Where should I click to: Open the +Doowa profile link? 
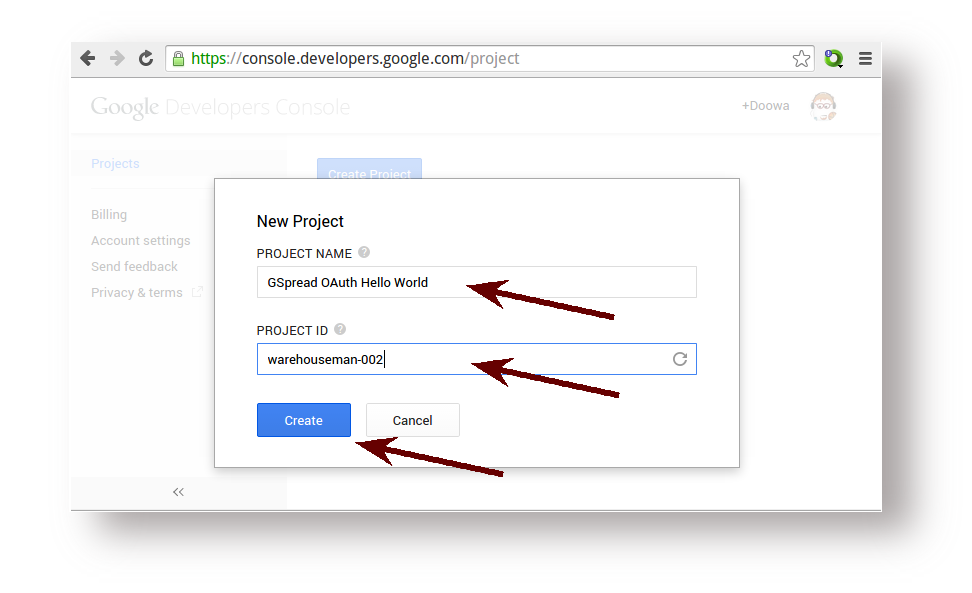766,106
